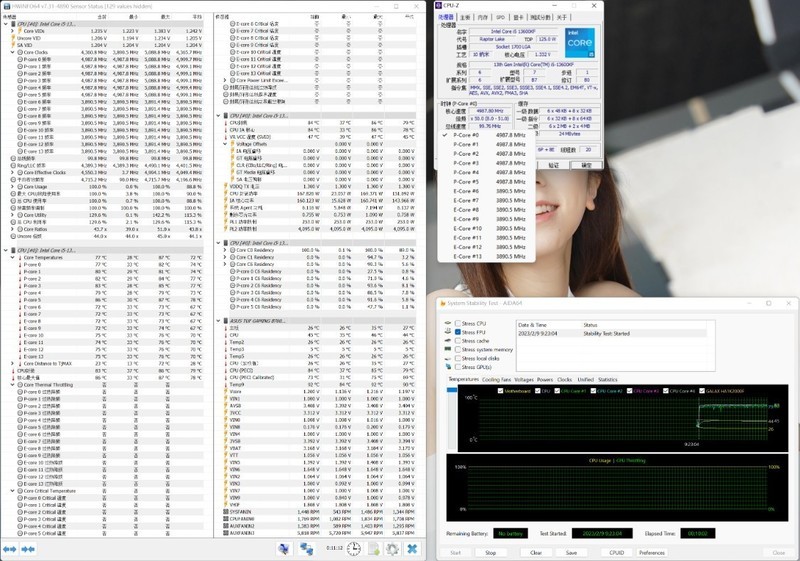Open the SPD tab in CPU-Z
The height and width of the screenshot is (561, 800).
(500, 17)
